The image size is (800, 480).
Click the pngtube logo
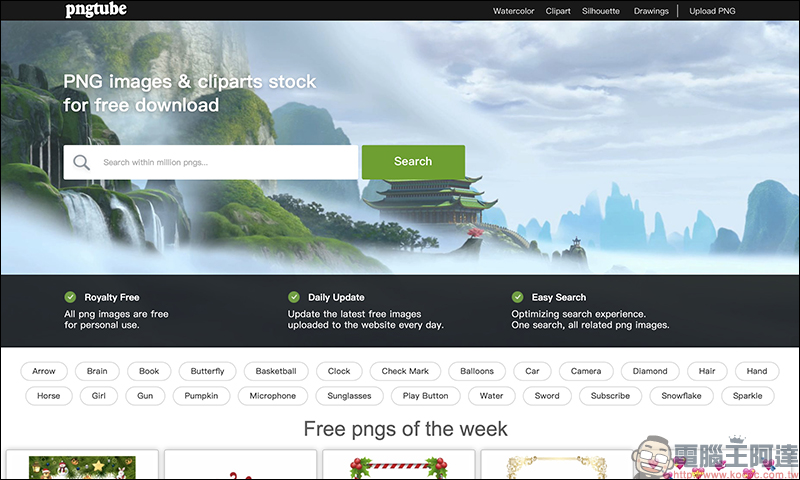coord(96,10)
